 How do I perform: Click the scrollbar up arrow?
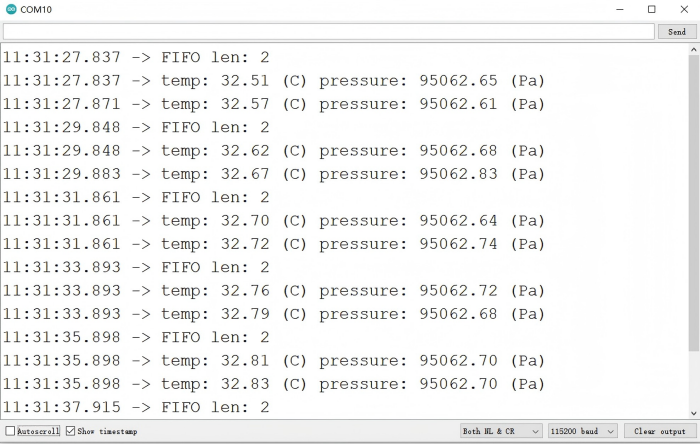pos(694,49)
